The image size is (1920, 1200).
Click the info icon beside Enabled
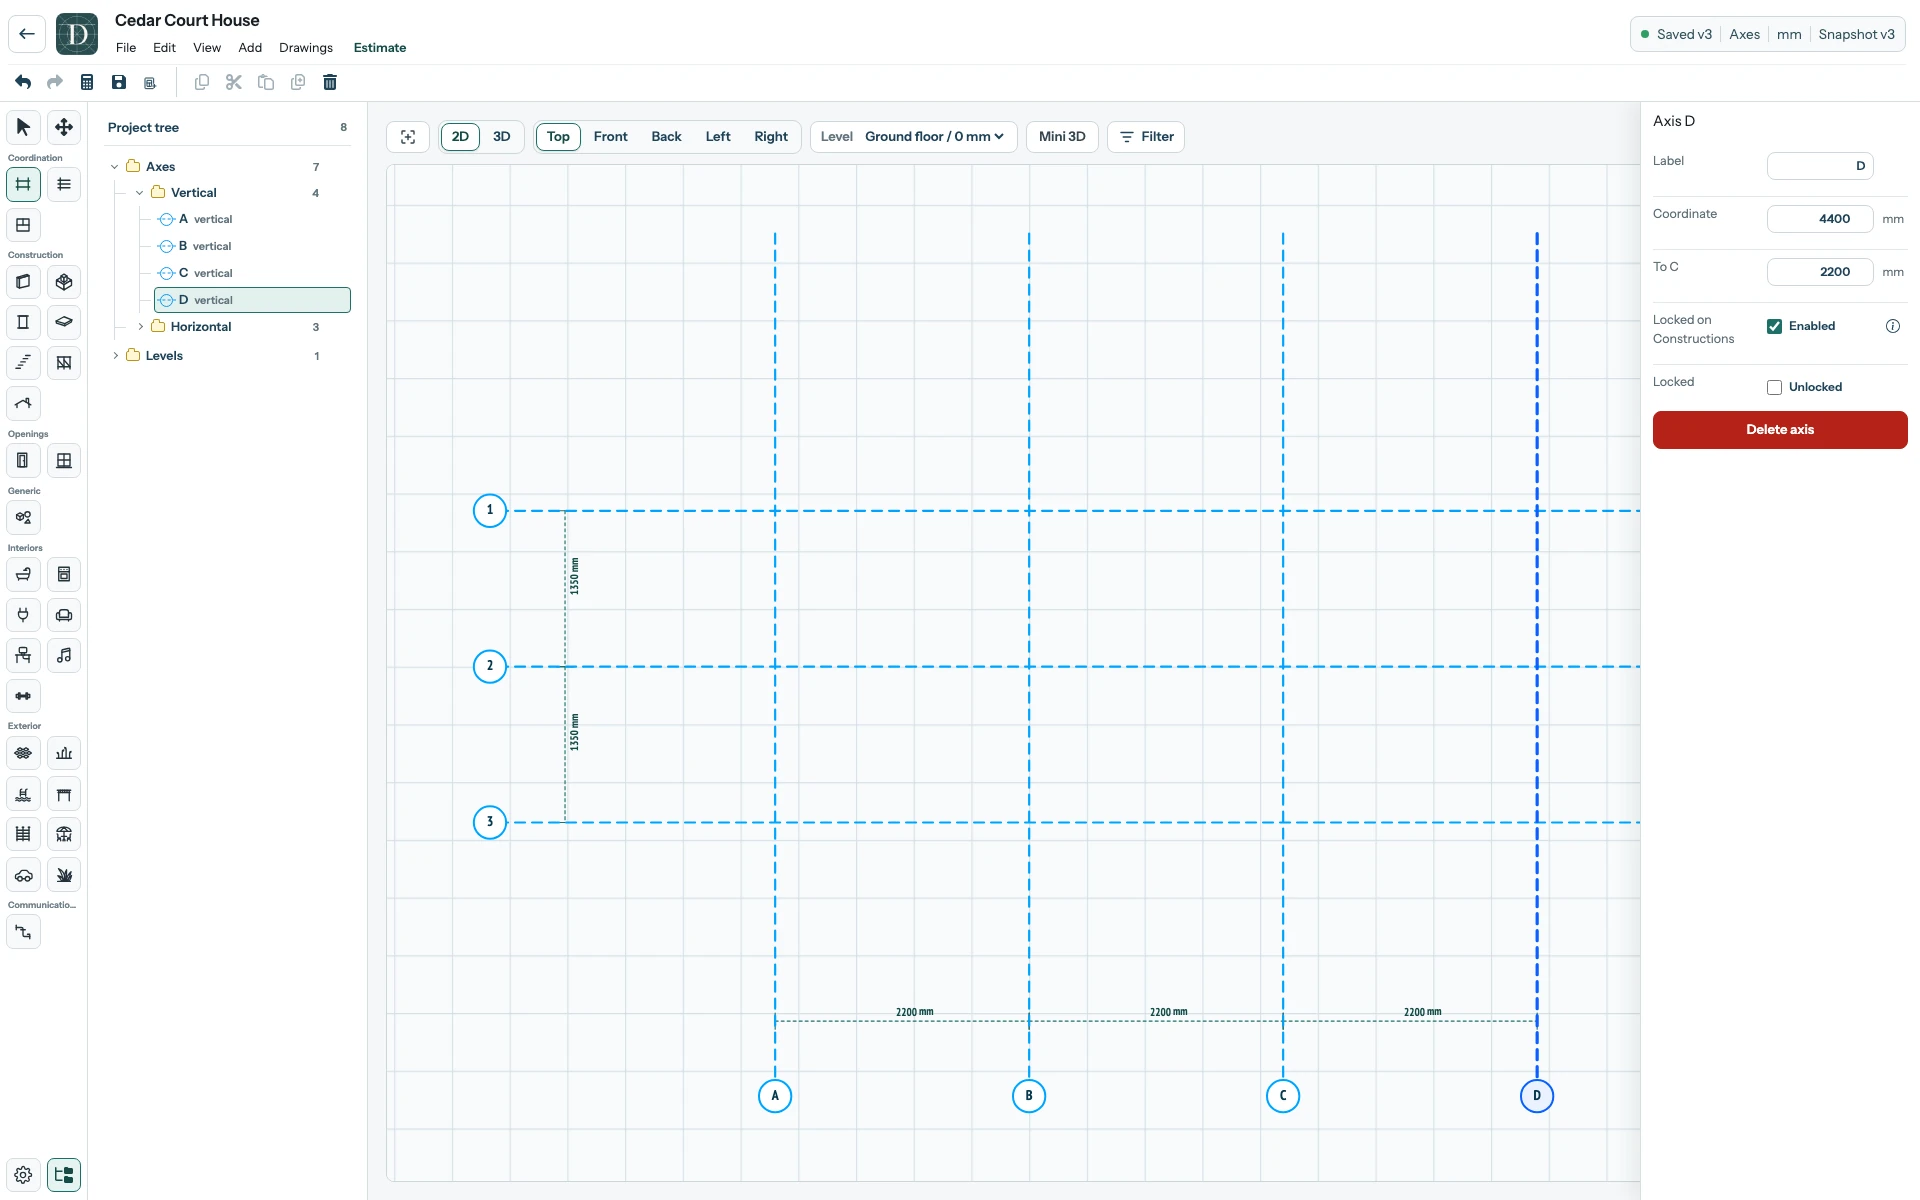click(1893, 326)
